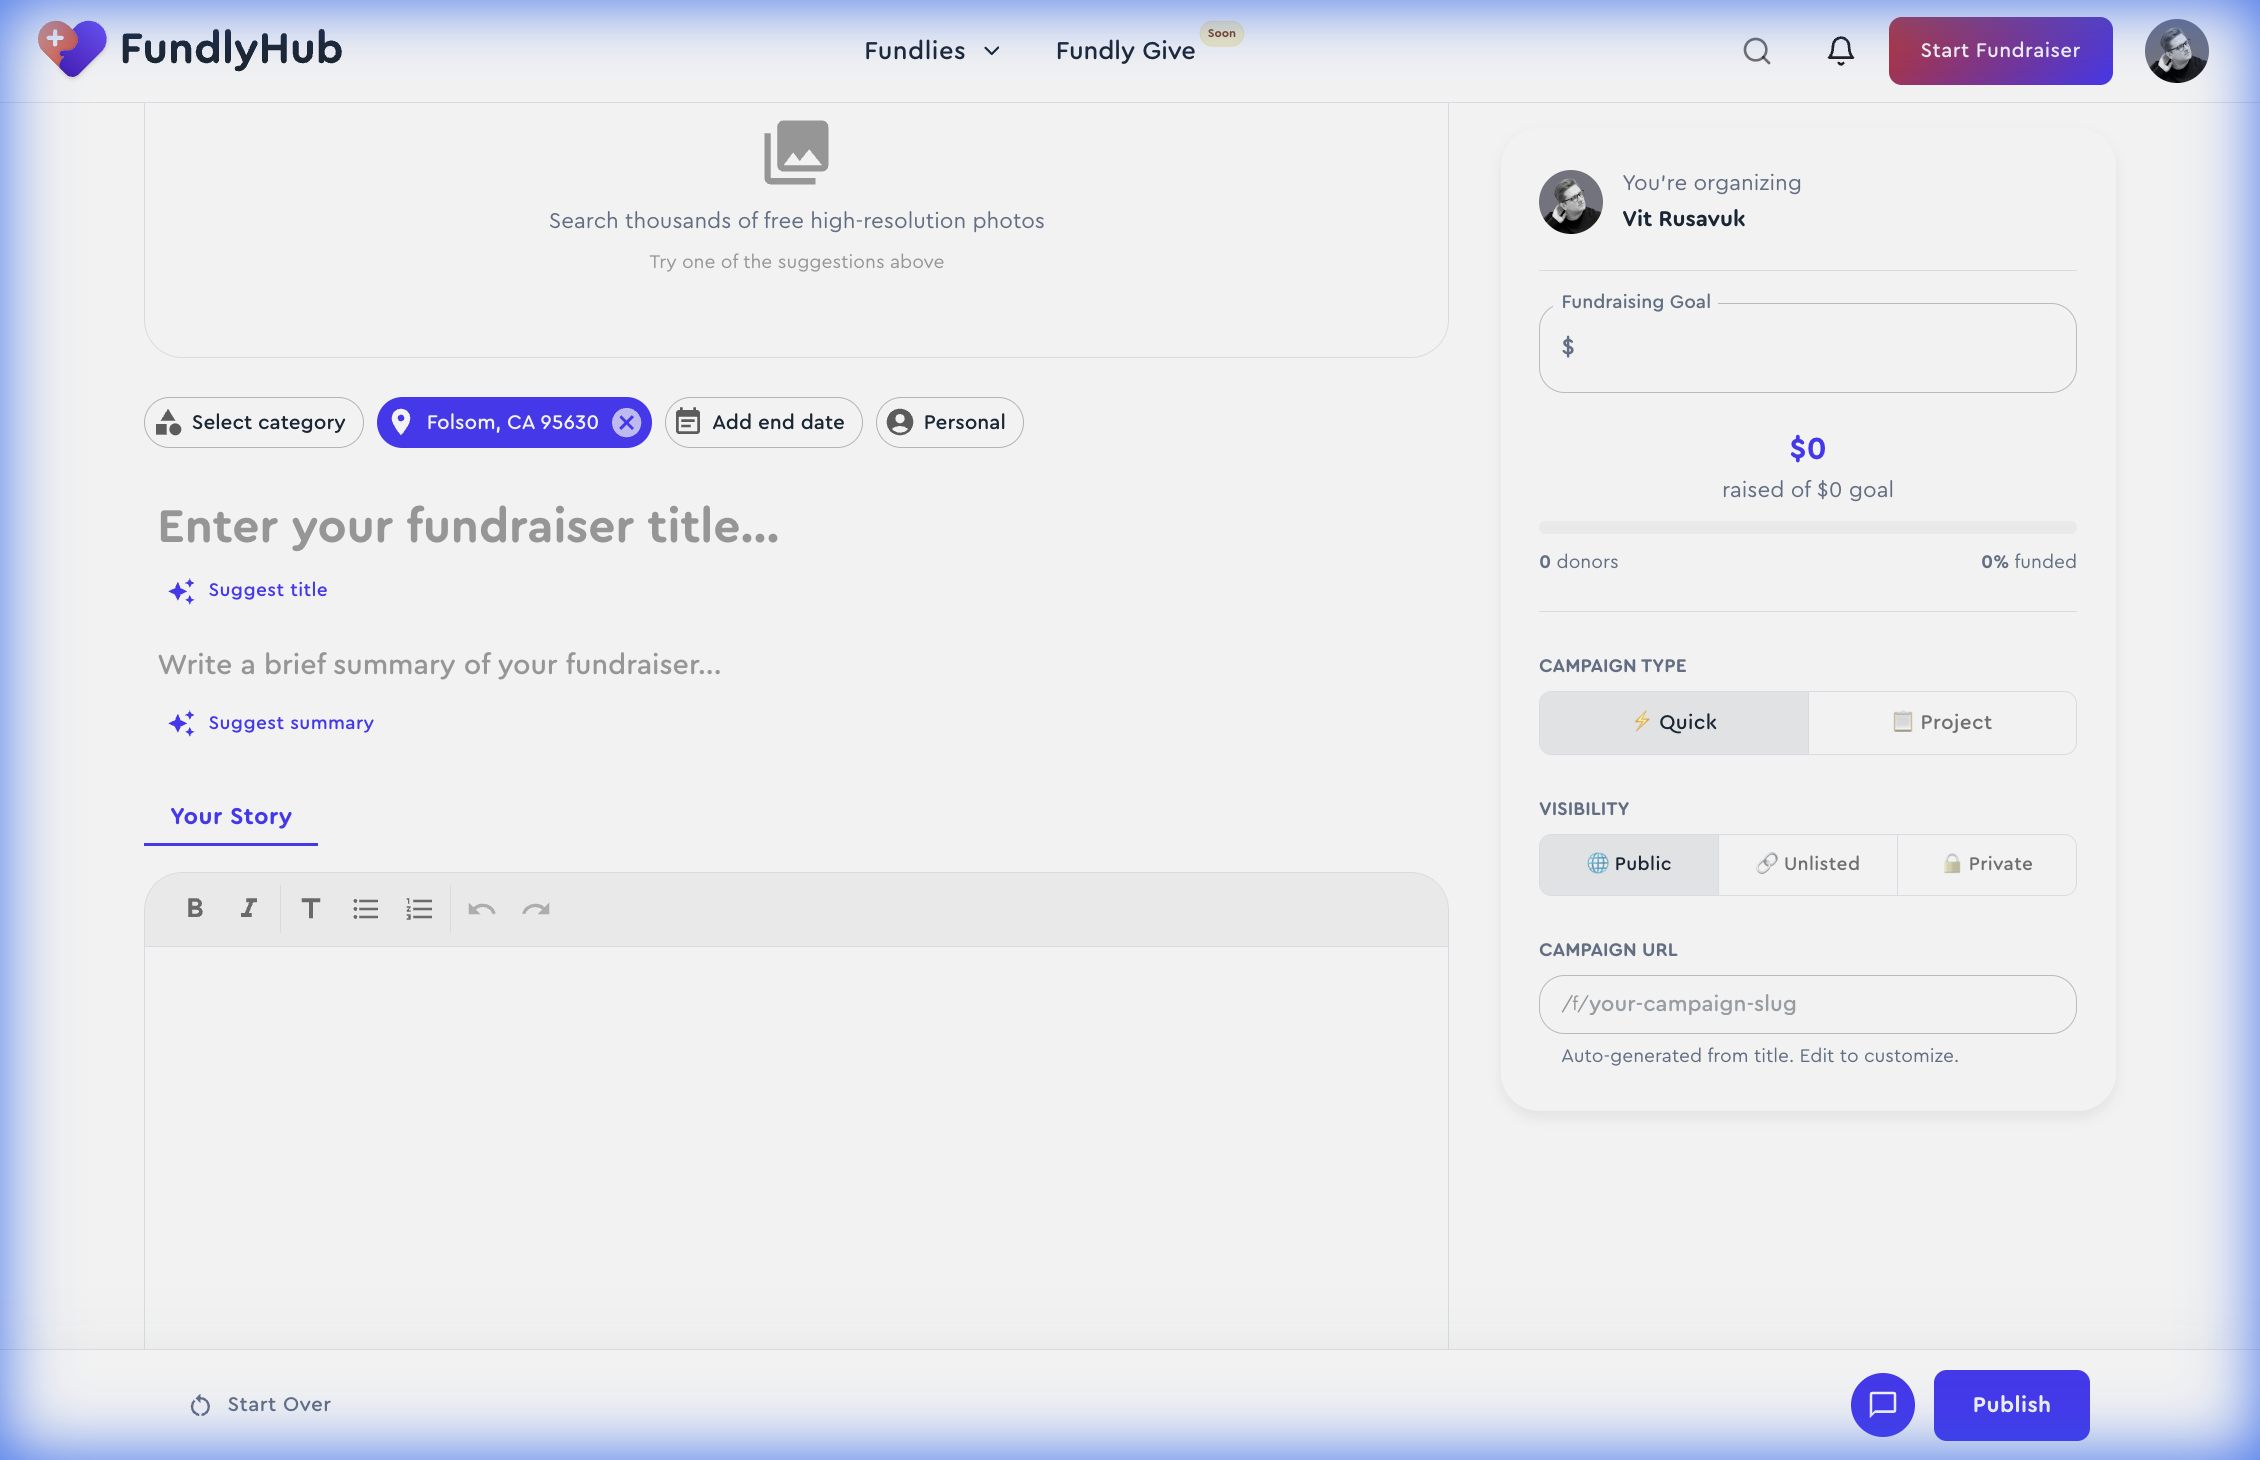The image size is (2260, 1460).
Task: Set visibility to Private
Action: click(1987, 864)
